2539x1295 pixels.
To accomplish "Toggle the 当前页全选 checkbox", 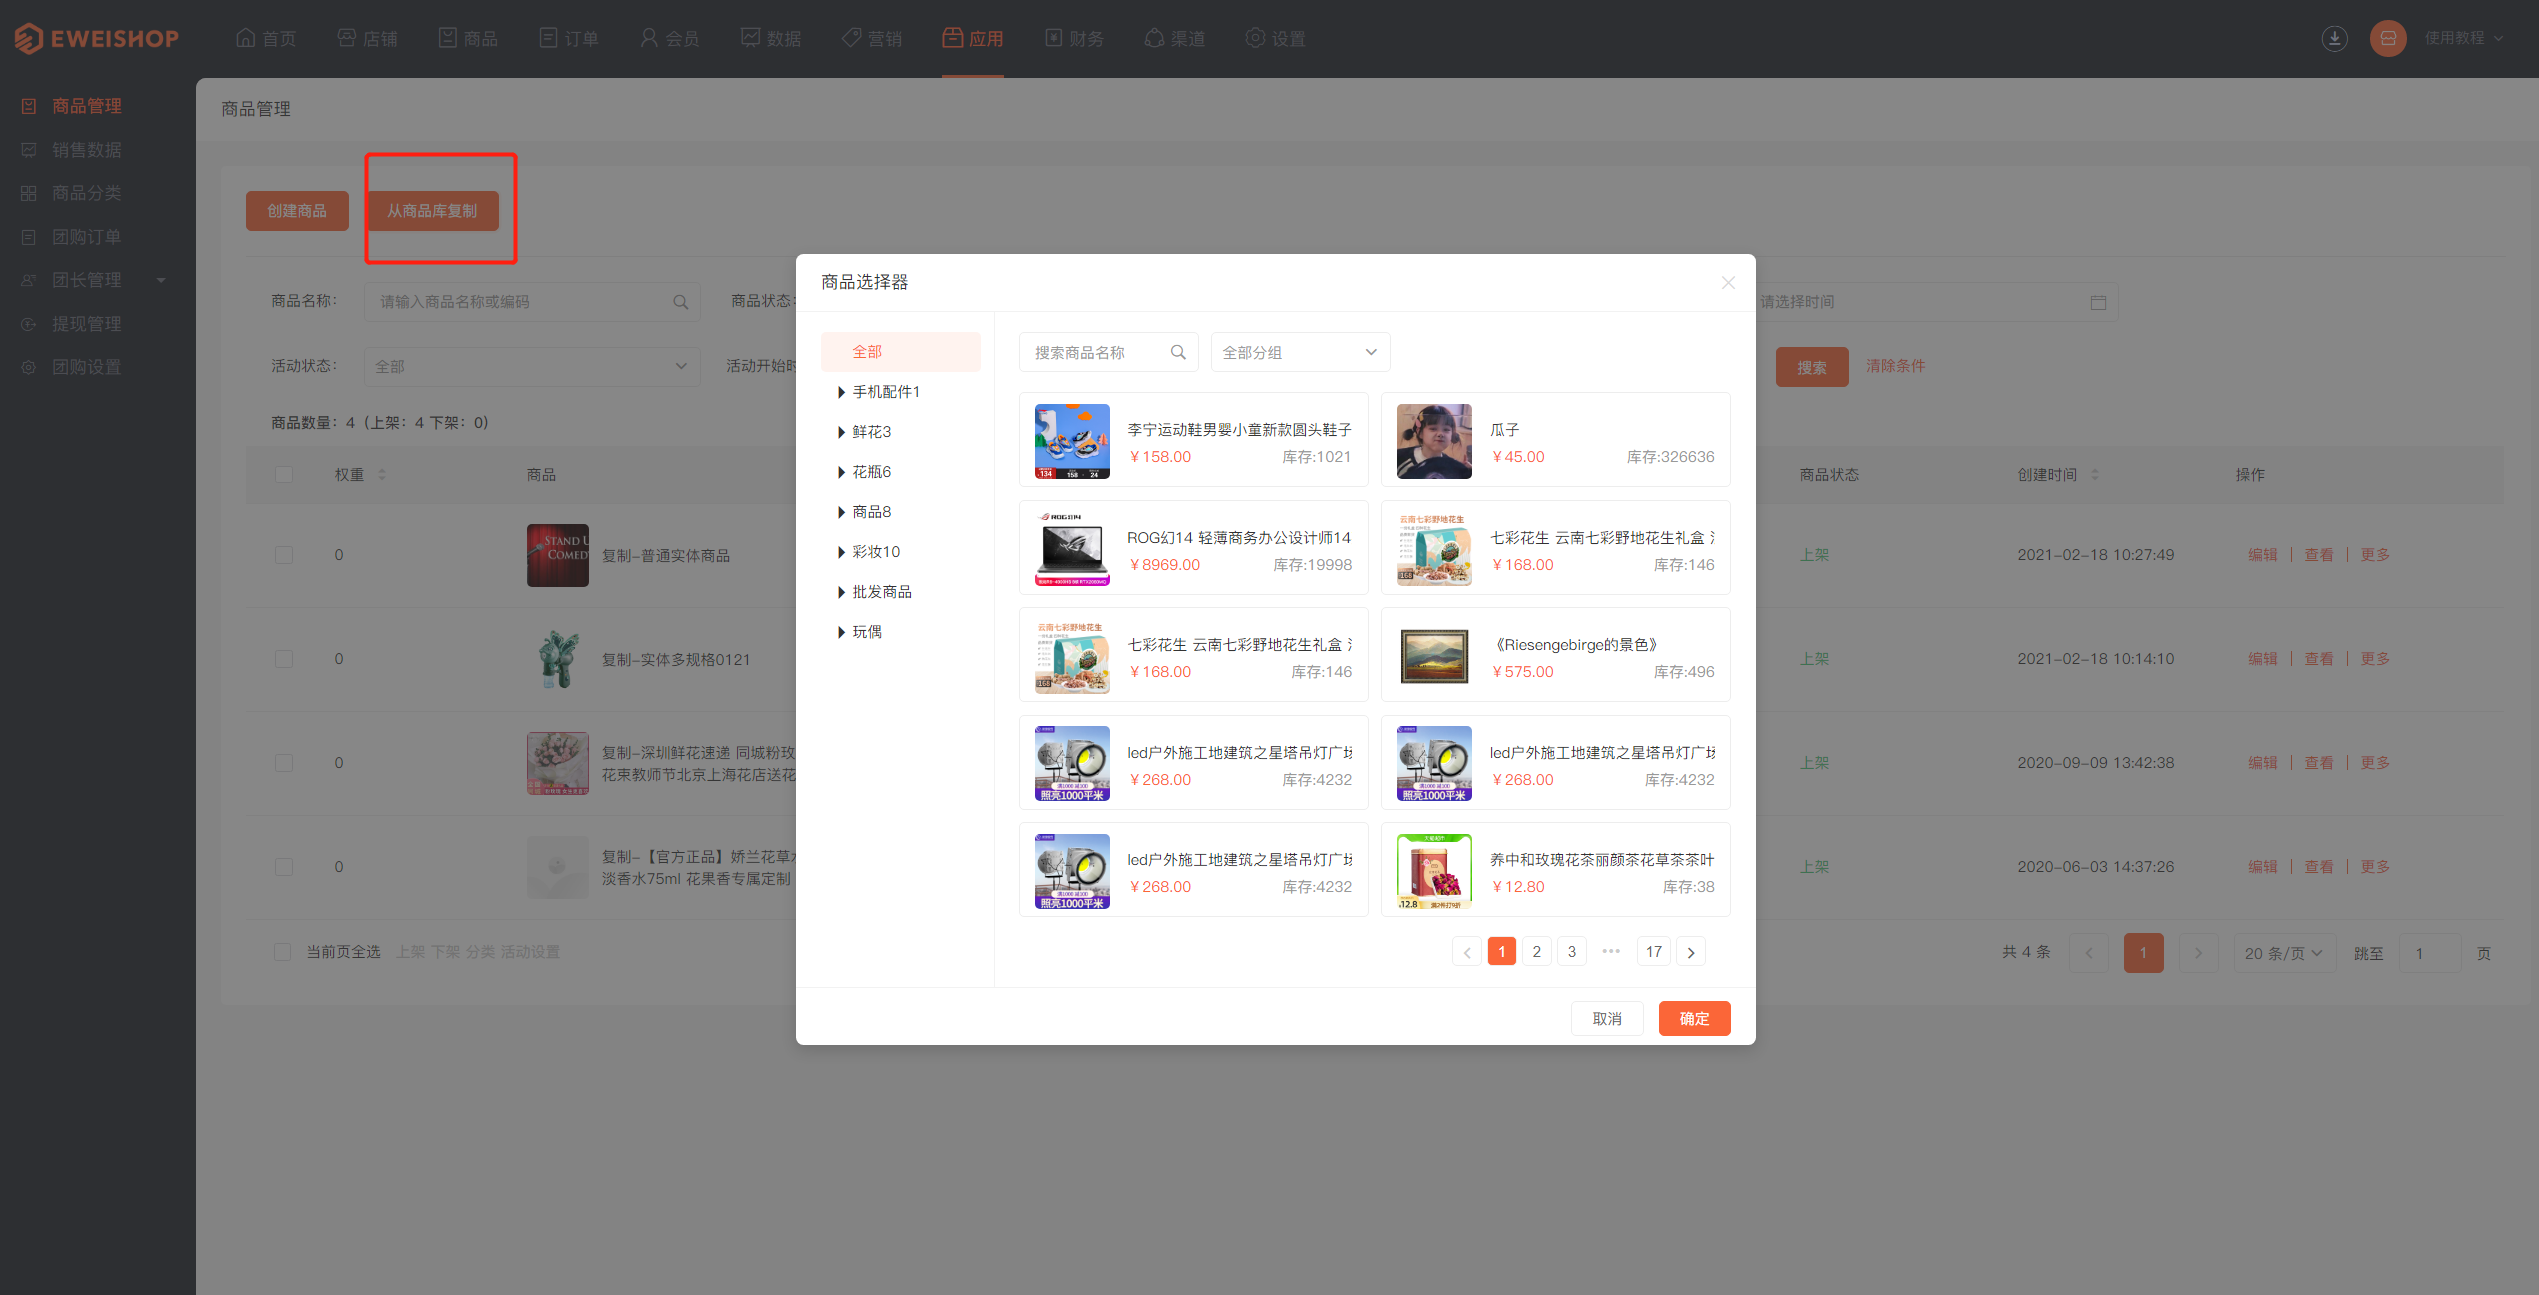I will pyautogui.click(x=283, y=952).
